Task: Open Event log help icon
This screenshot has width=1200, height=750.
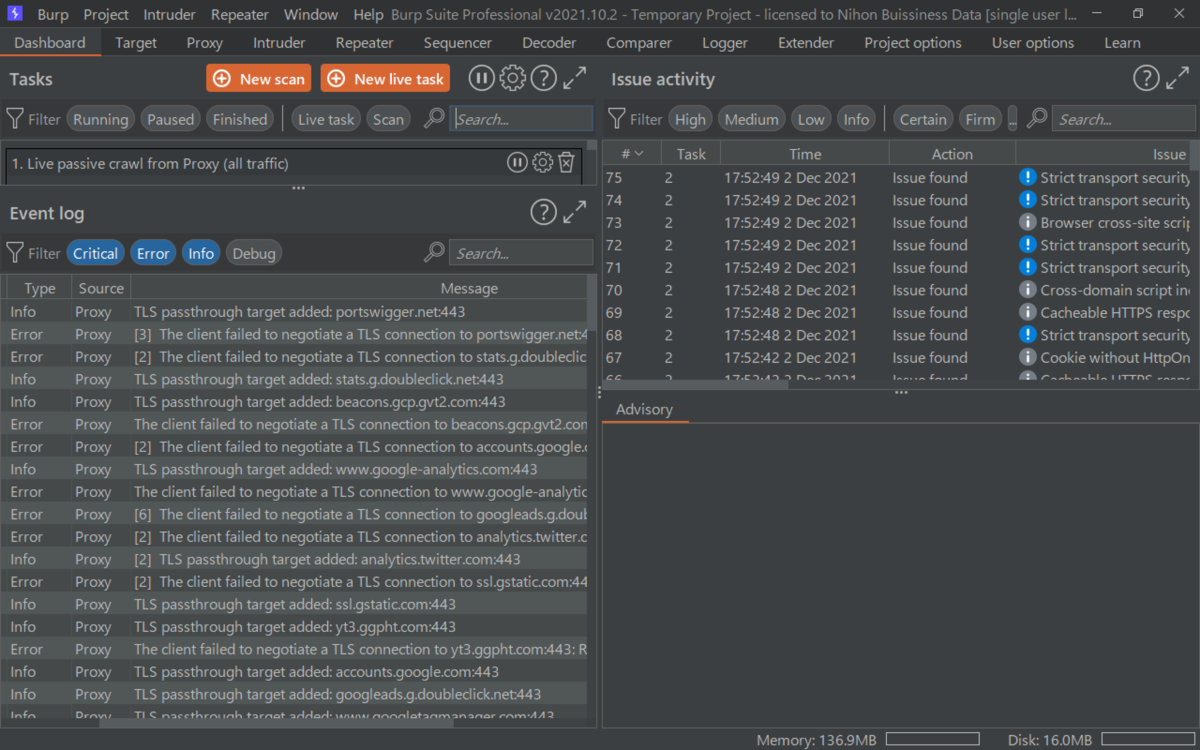Action: tap(543, 212)
